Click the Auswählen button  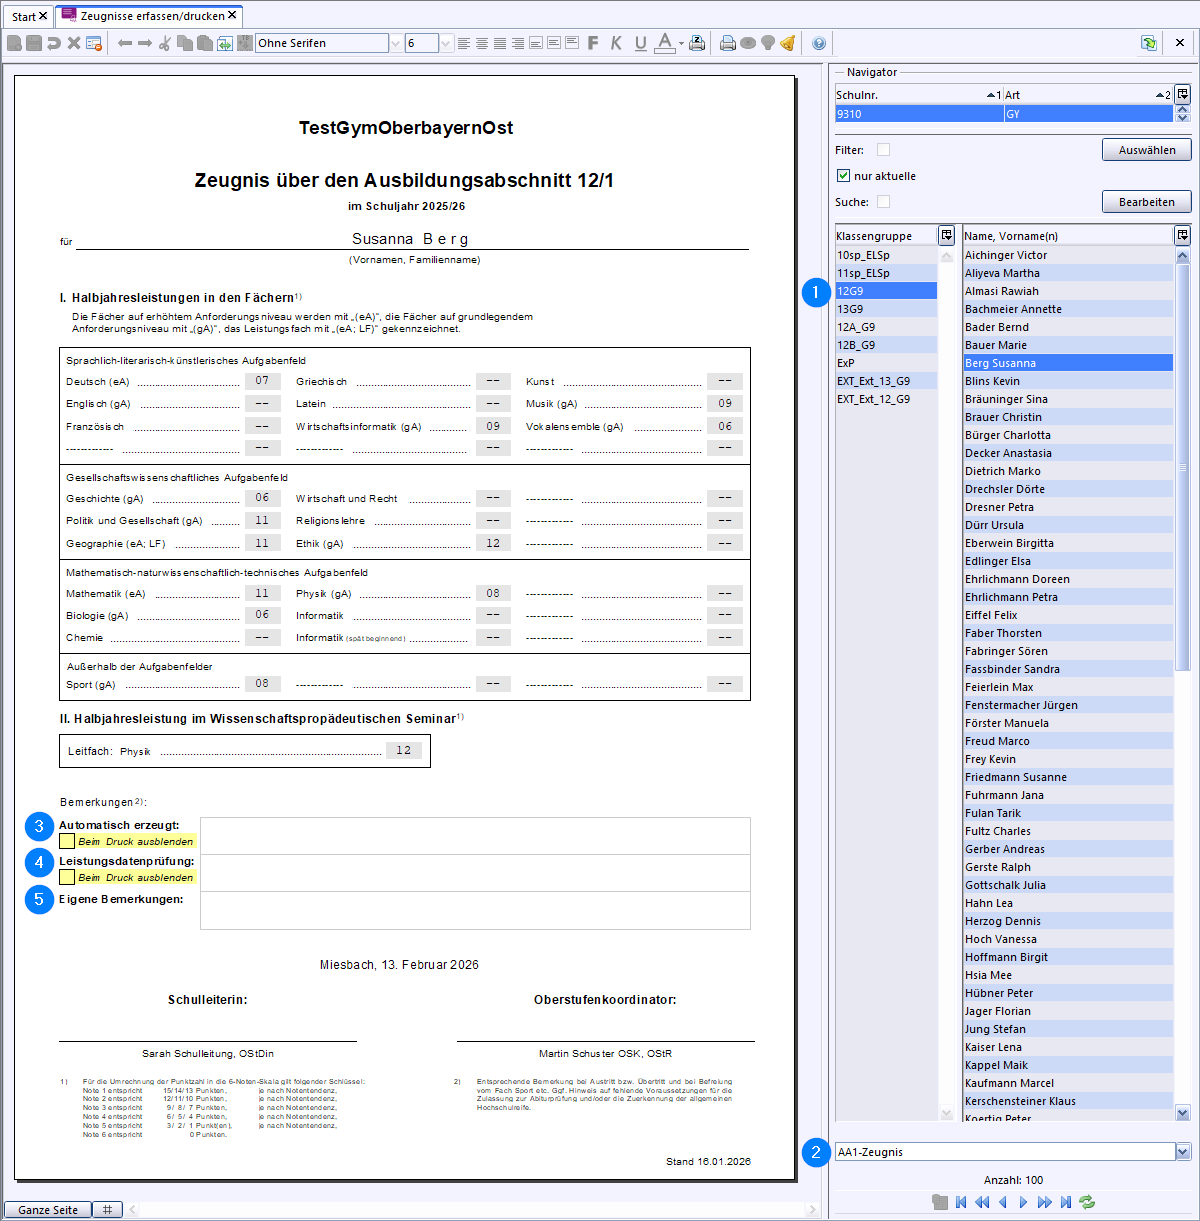click(x=1146, y=150)
